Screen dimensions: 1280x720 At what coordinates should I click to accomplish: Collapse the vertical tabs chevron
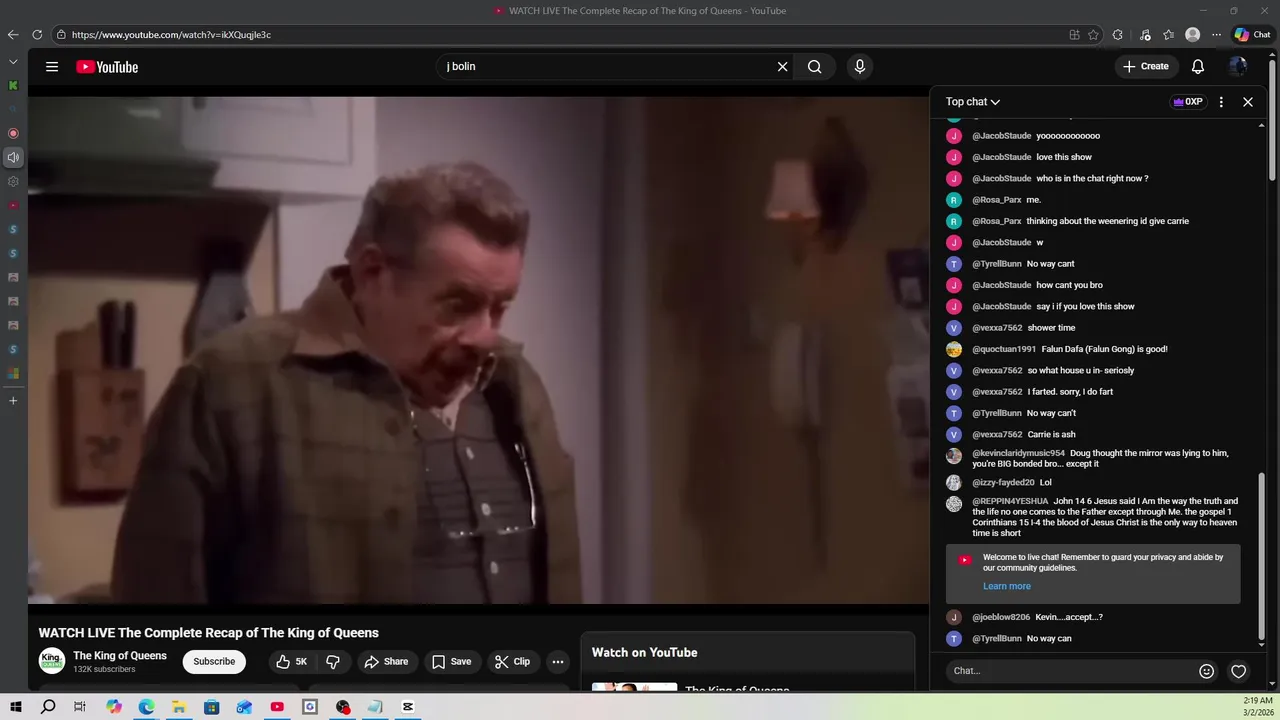13,62
